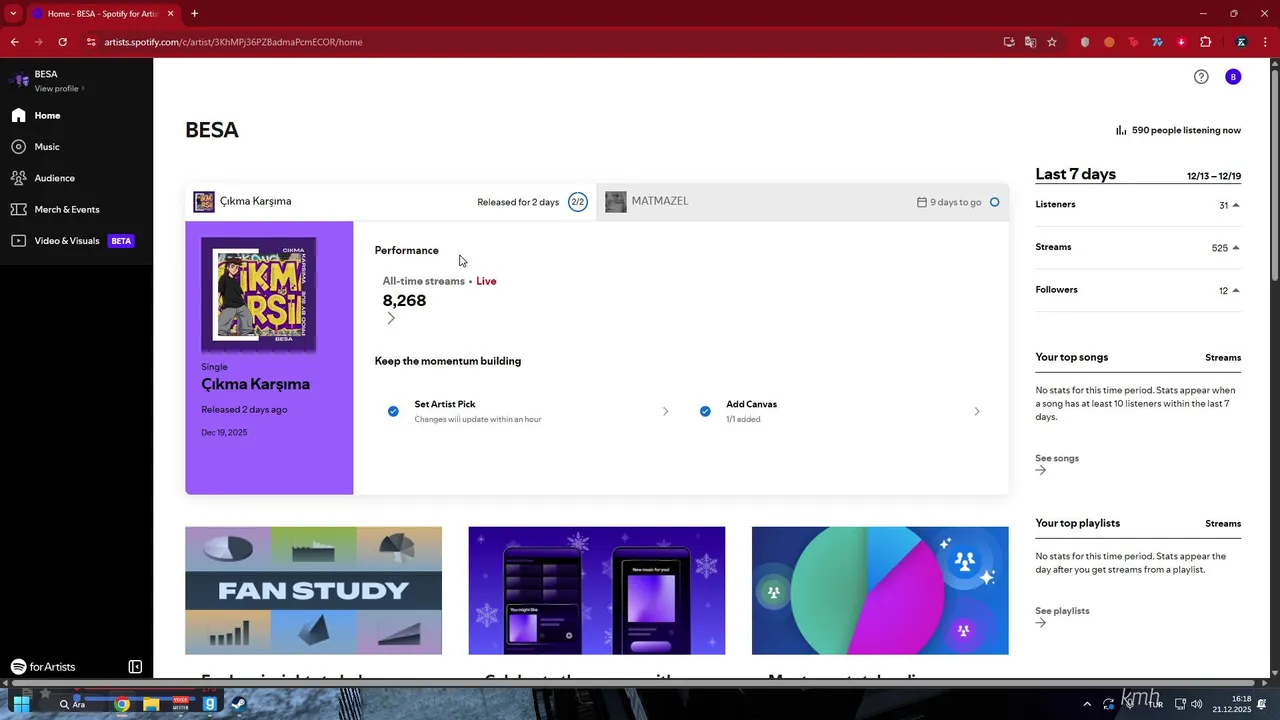Reload the page

coord(63,42)
